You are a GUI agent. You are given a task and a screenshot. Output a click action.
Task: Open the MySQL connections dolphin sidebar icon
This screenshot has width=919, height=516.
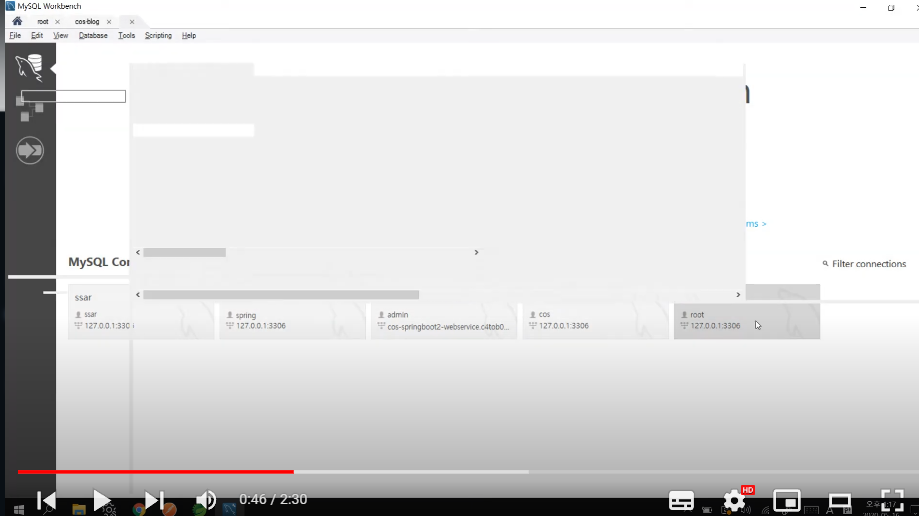click(29, 67)
